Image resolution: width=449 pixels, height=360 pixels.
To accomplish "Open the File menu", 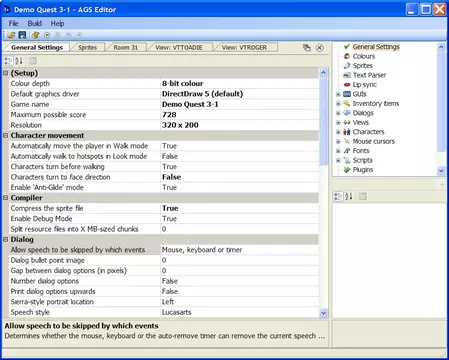I will coord(13,24).
